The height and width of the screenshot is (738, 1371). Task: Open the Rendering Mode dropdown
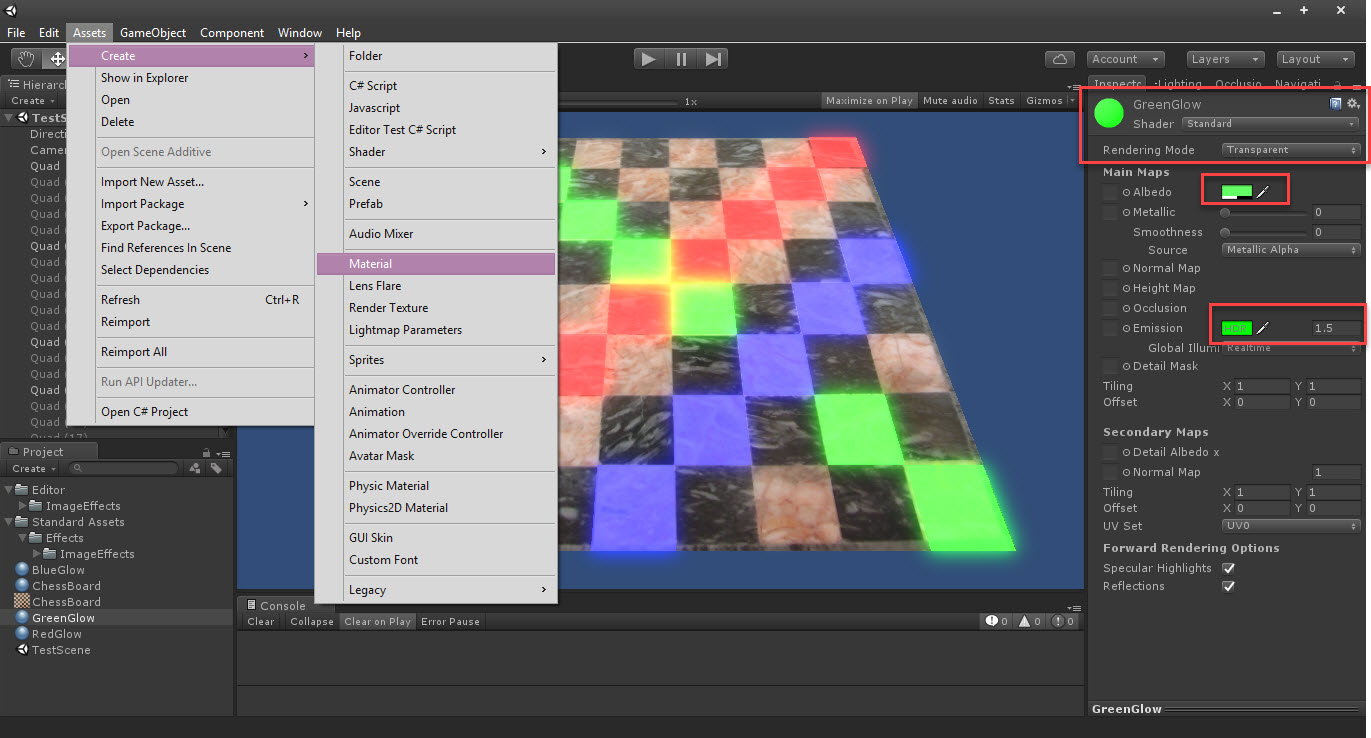point(1291,150)
